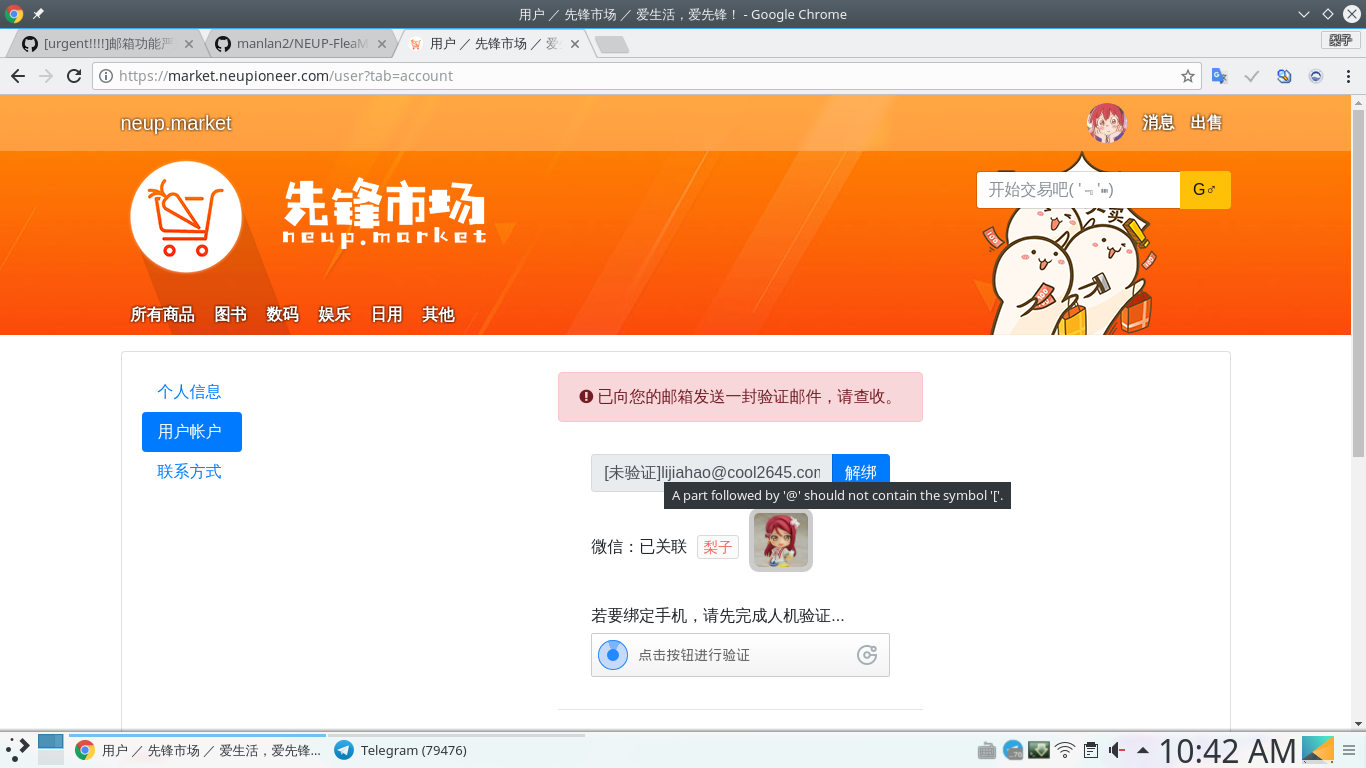This screenshot has width=1366, height=768.
Task: Open the 娱乐 category
Action: (x=334, y=314)
